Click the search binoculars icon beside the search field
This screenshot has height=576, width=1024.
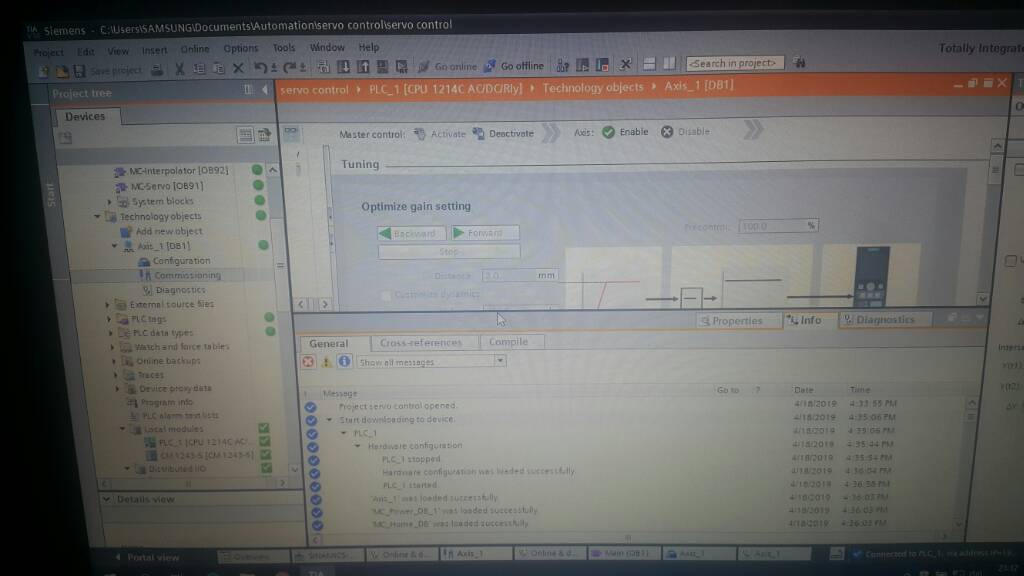[x=799, y=63]
